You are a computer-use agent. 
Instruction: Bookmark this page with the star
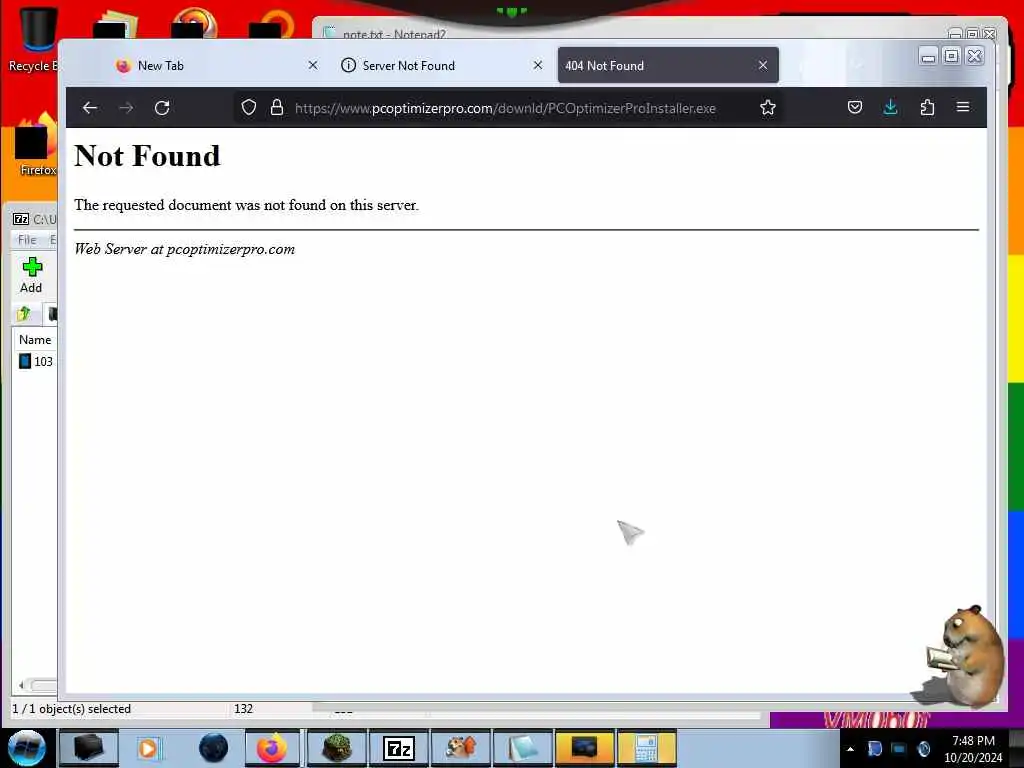pos(768,108)
